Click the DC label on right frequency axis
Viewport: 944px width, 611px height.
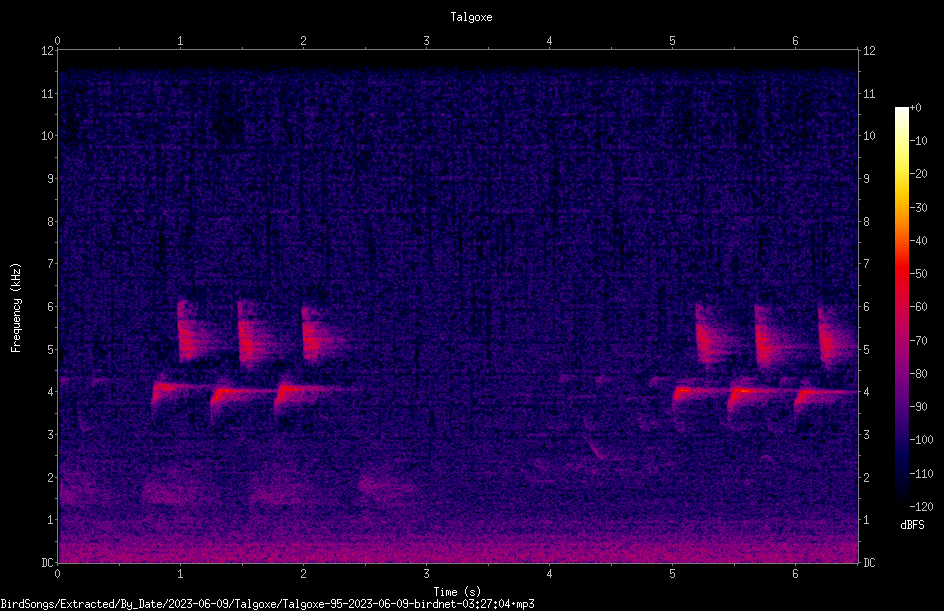[x=869, y=563]
